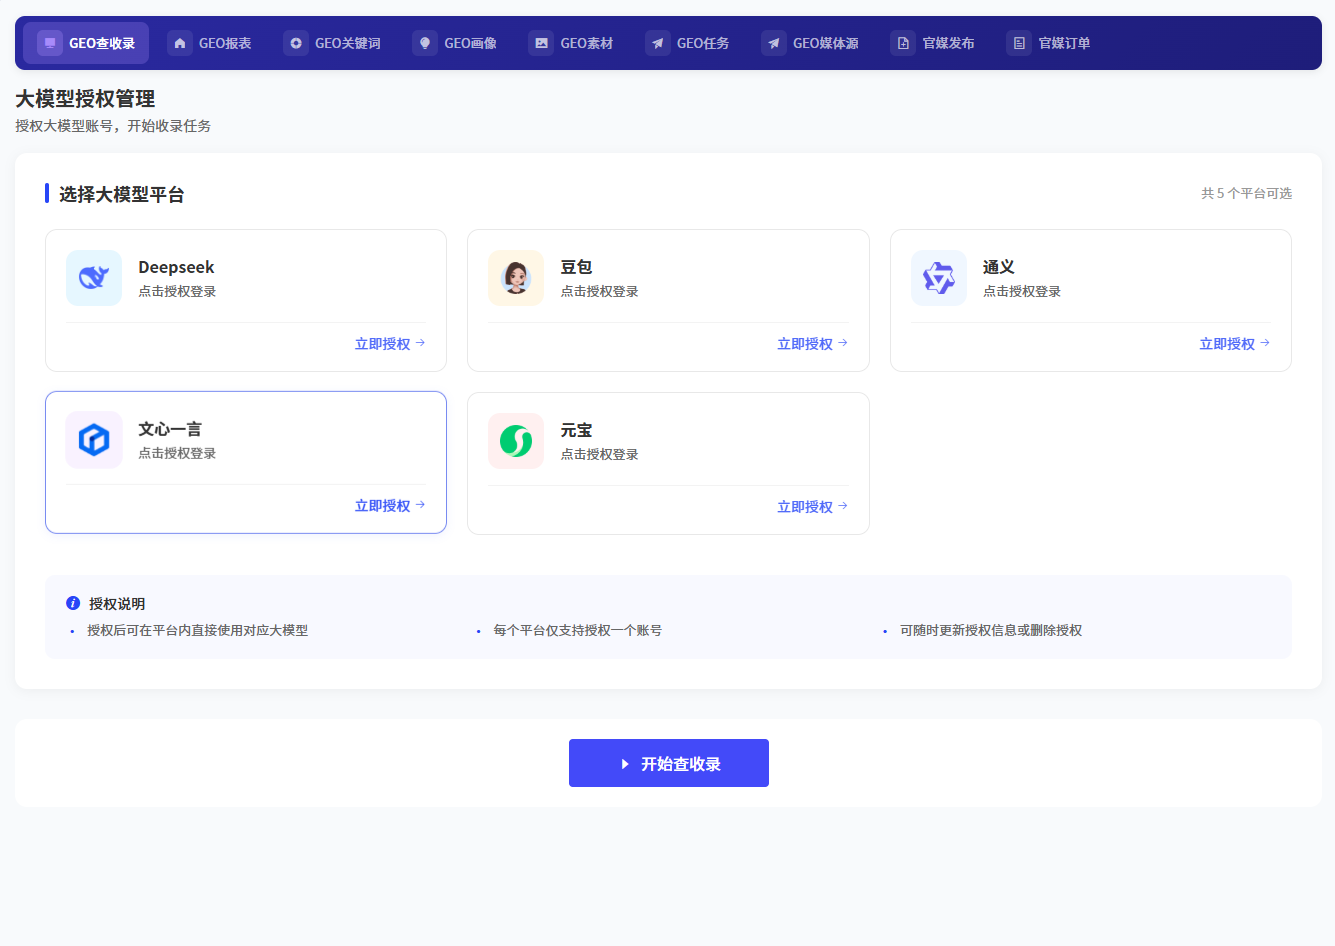The width and height of the screenshot is (1335, 946).
Task: Select the GEO素材 tab
Action: pos(571,43)
